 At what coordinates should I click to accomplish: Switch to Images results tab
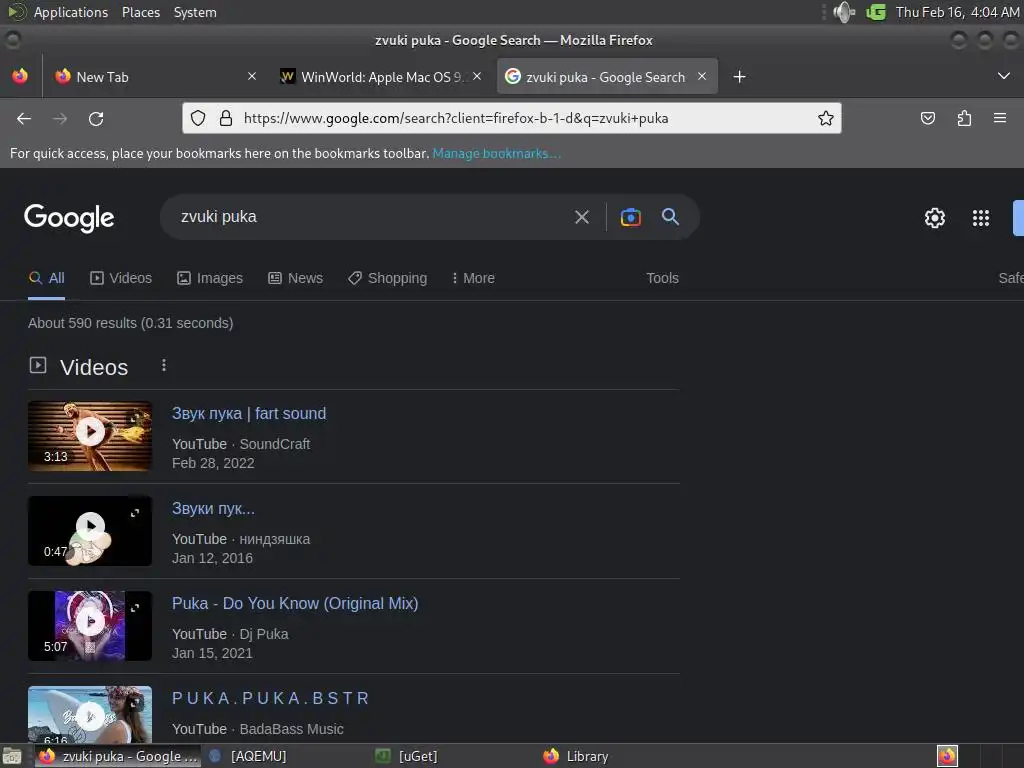click(210, 278)
